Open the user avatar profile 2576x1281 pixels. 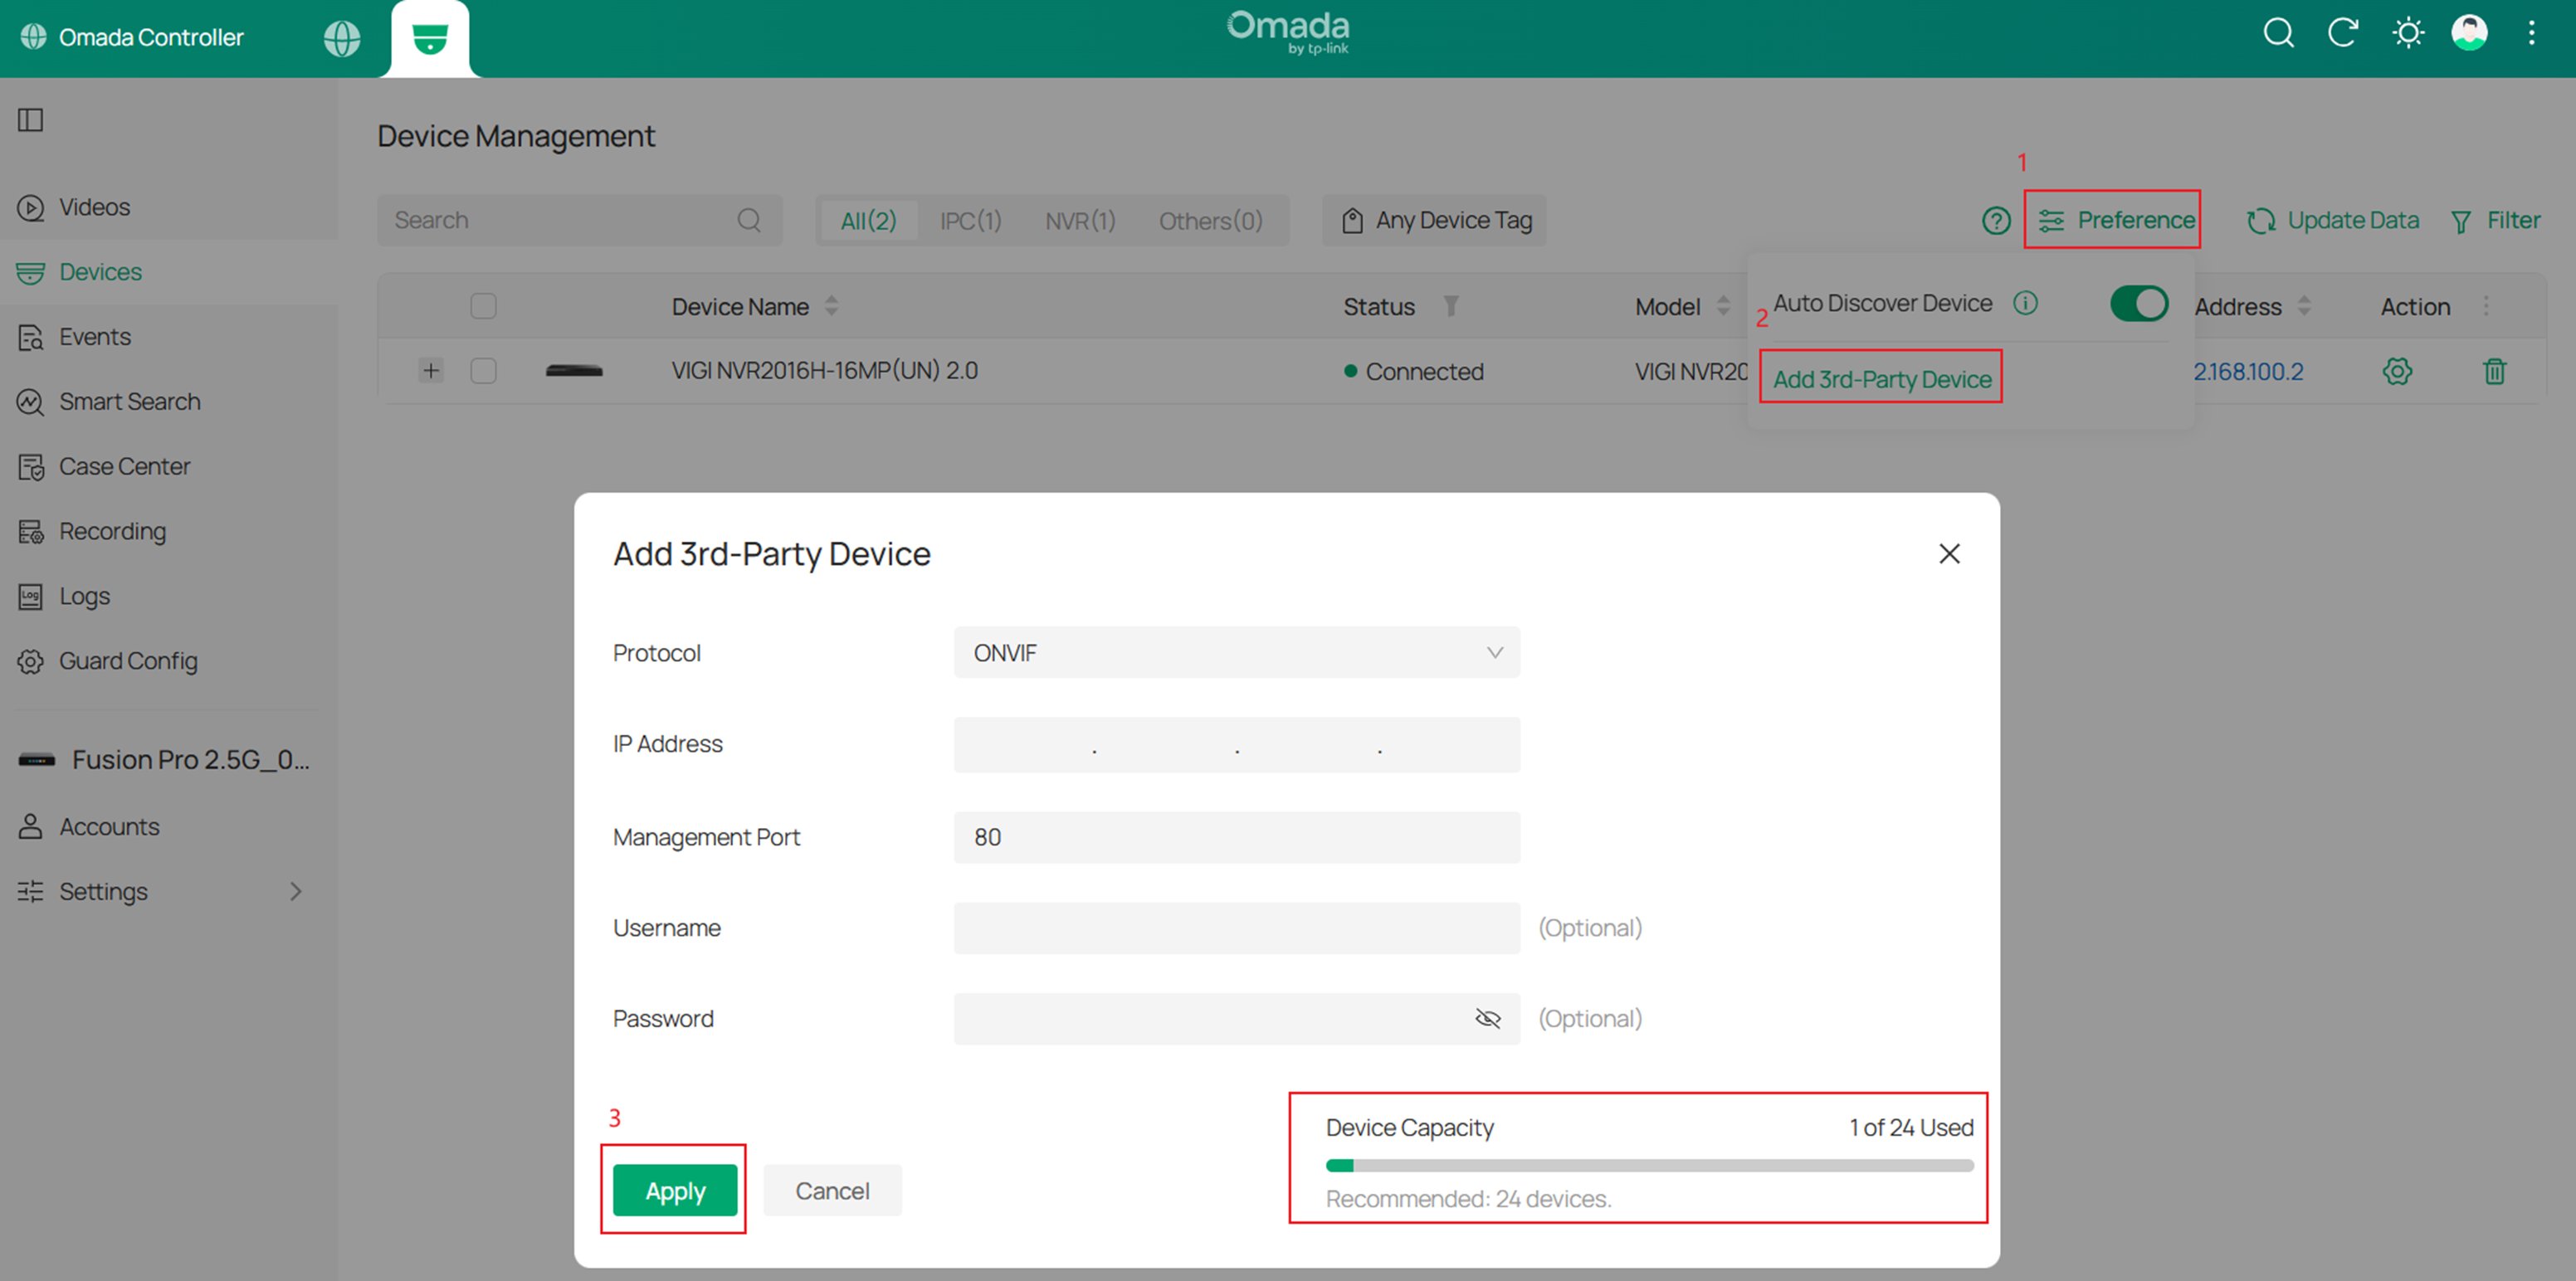point(2469,33)
